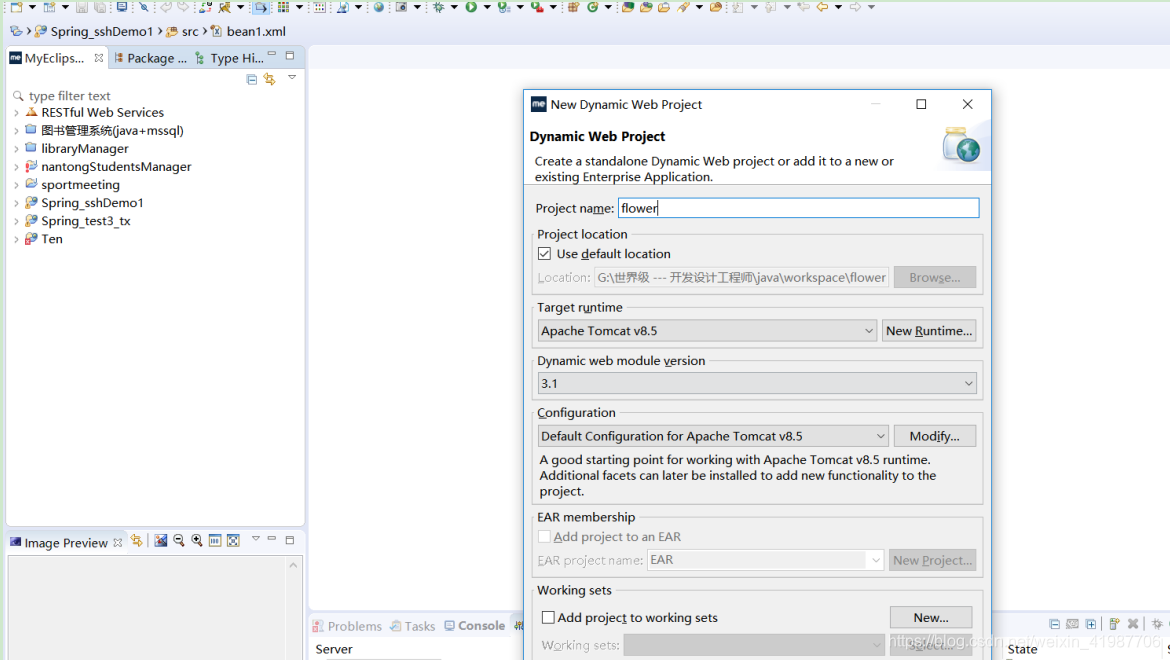Image resolution: width=1170 pixels, height=660 pixels.
Task: Click the Spring_sshDemo1 project icon in tree
Action: 31,202
